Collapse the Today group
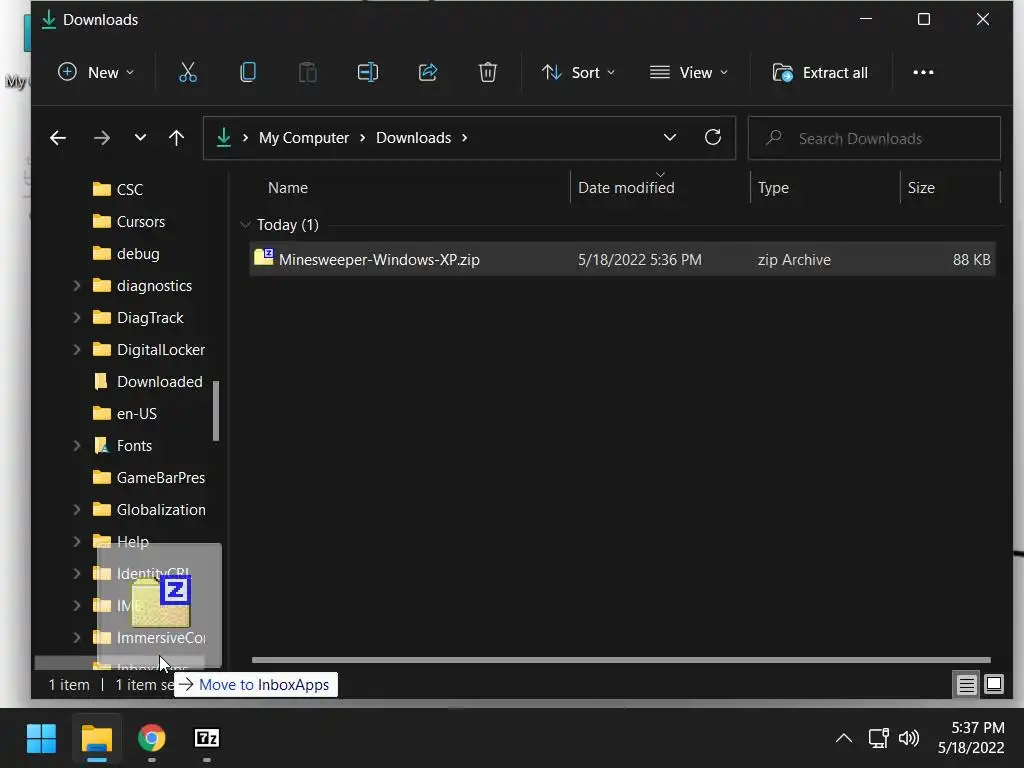Viewport: 1024px width, 768px height. coord(245,225)
